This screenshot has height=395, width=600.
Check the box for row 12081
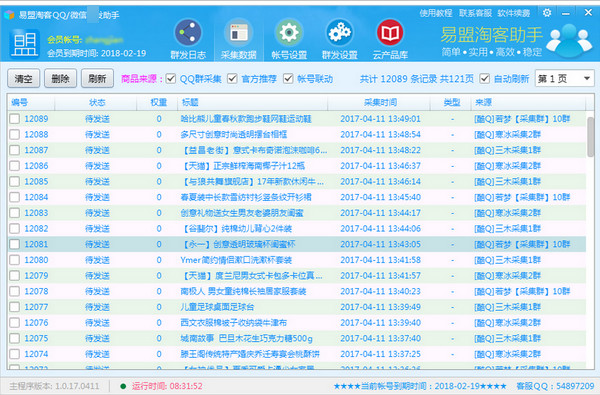point(15,244)
